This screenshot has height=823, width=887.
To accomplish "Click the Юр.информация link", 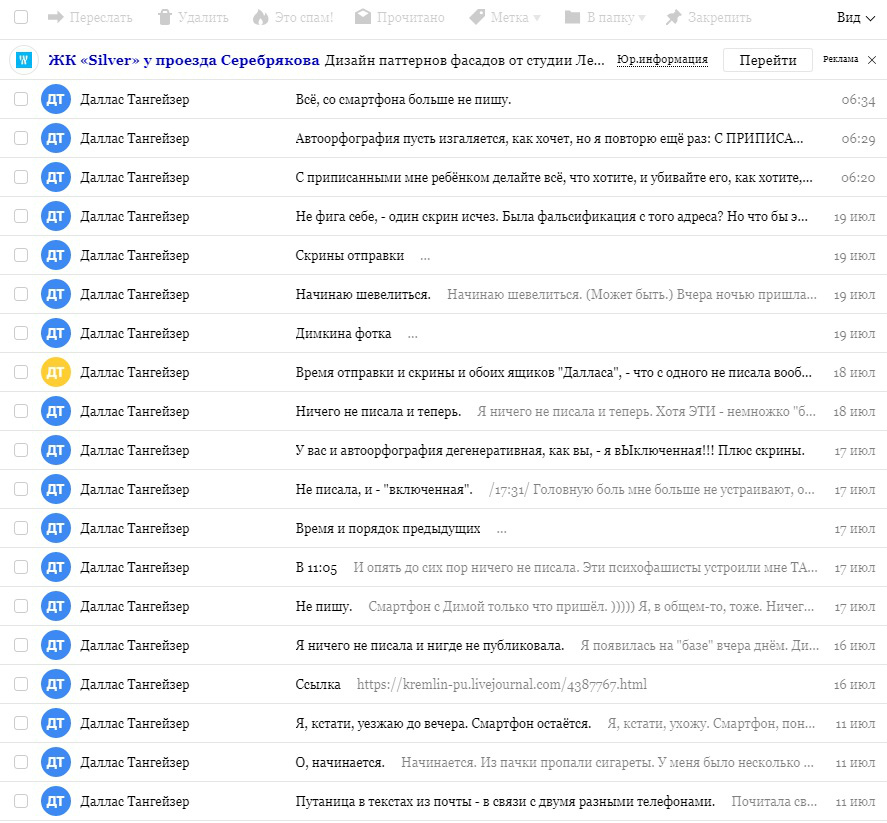I will tap(662, 60).
